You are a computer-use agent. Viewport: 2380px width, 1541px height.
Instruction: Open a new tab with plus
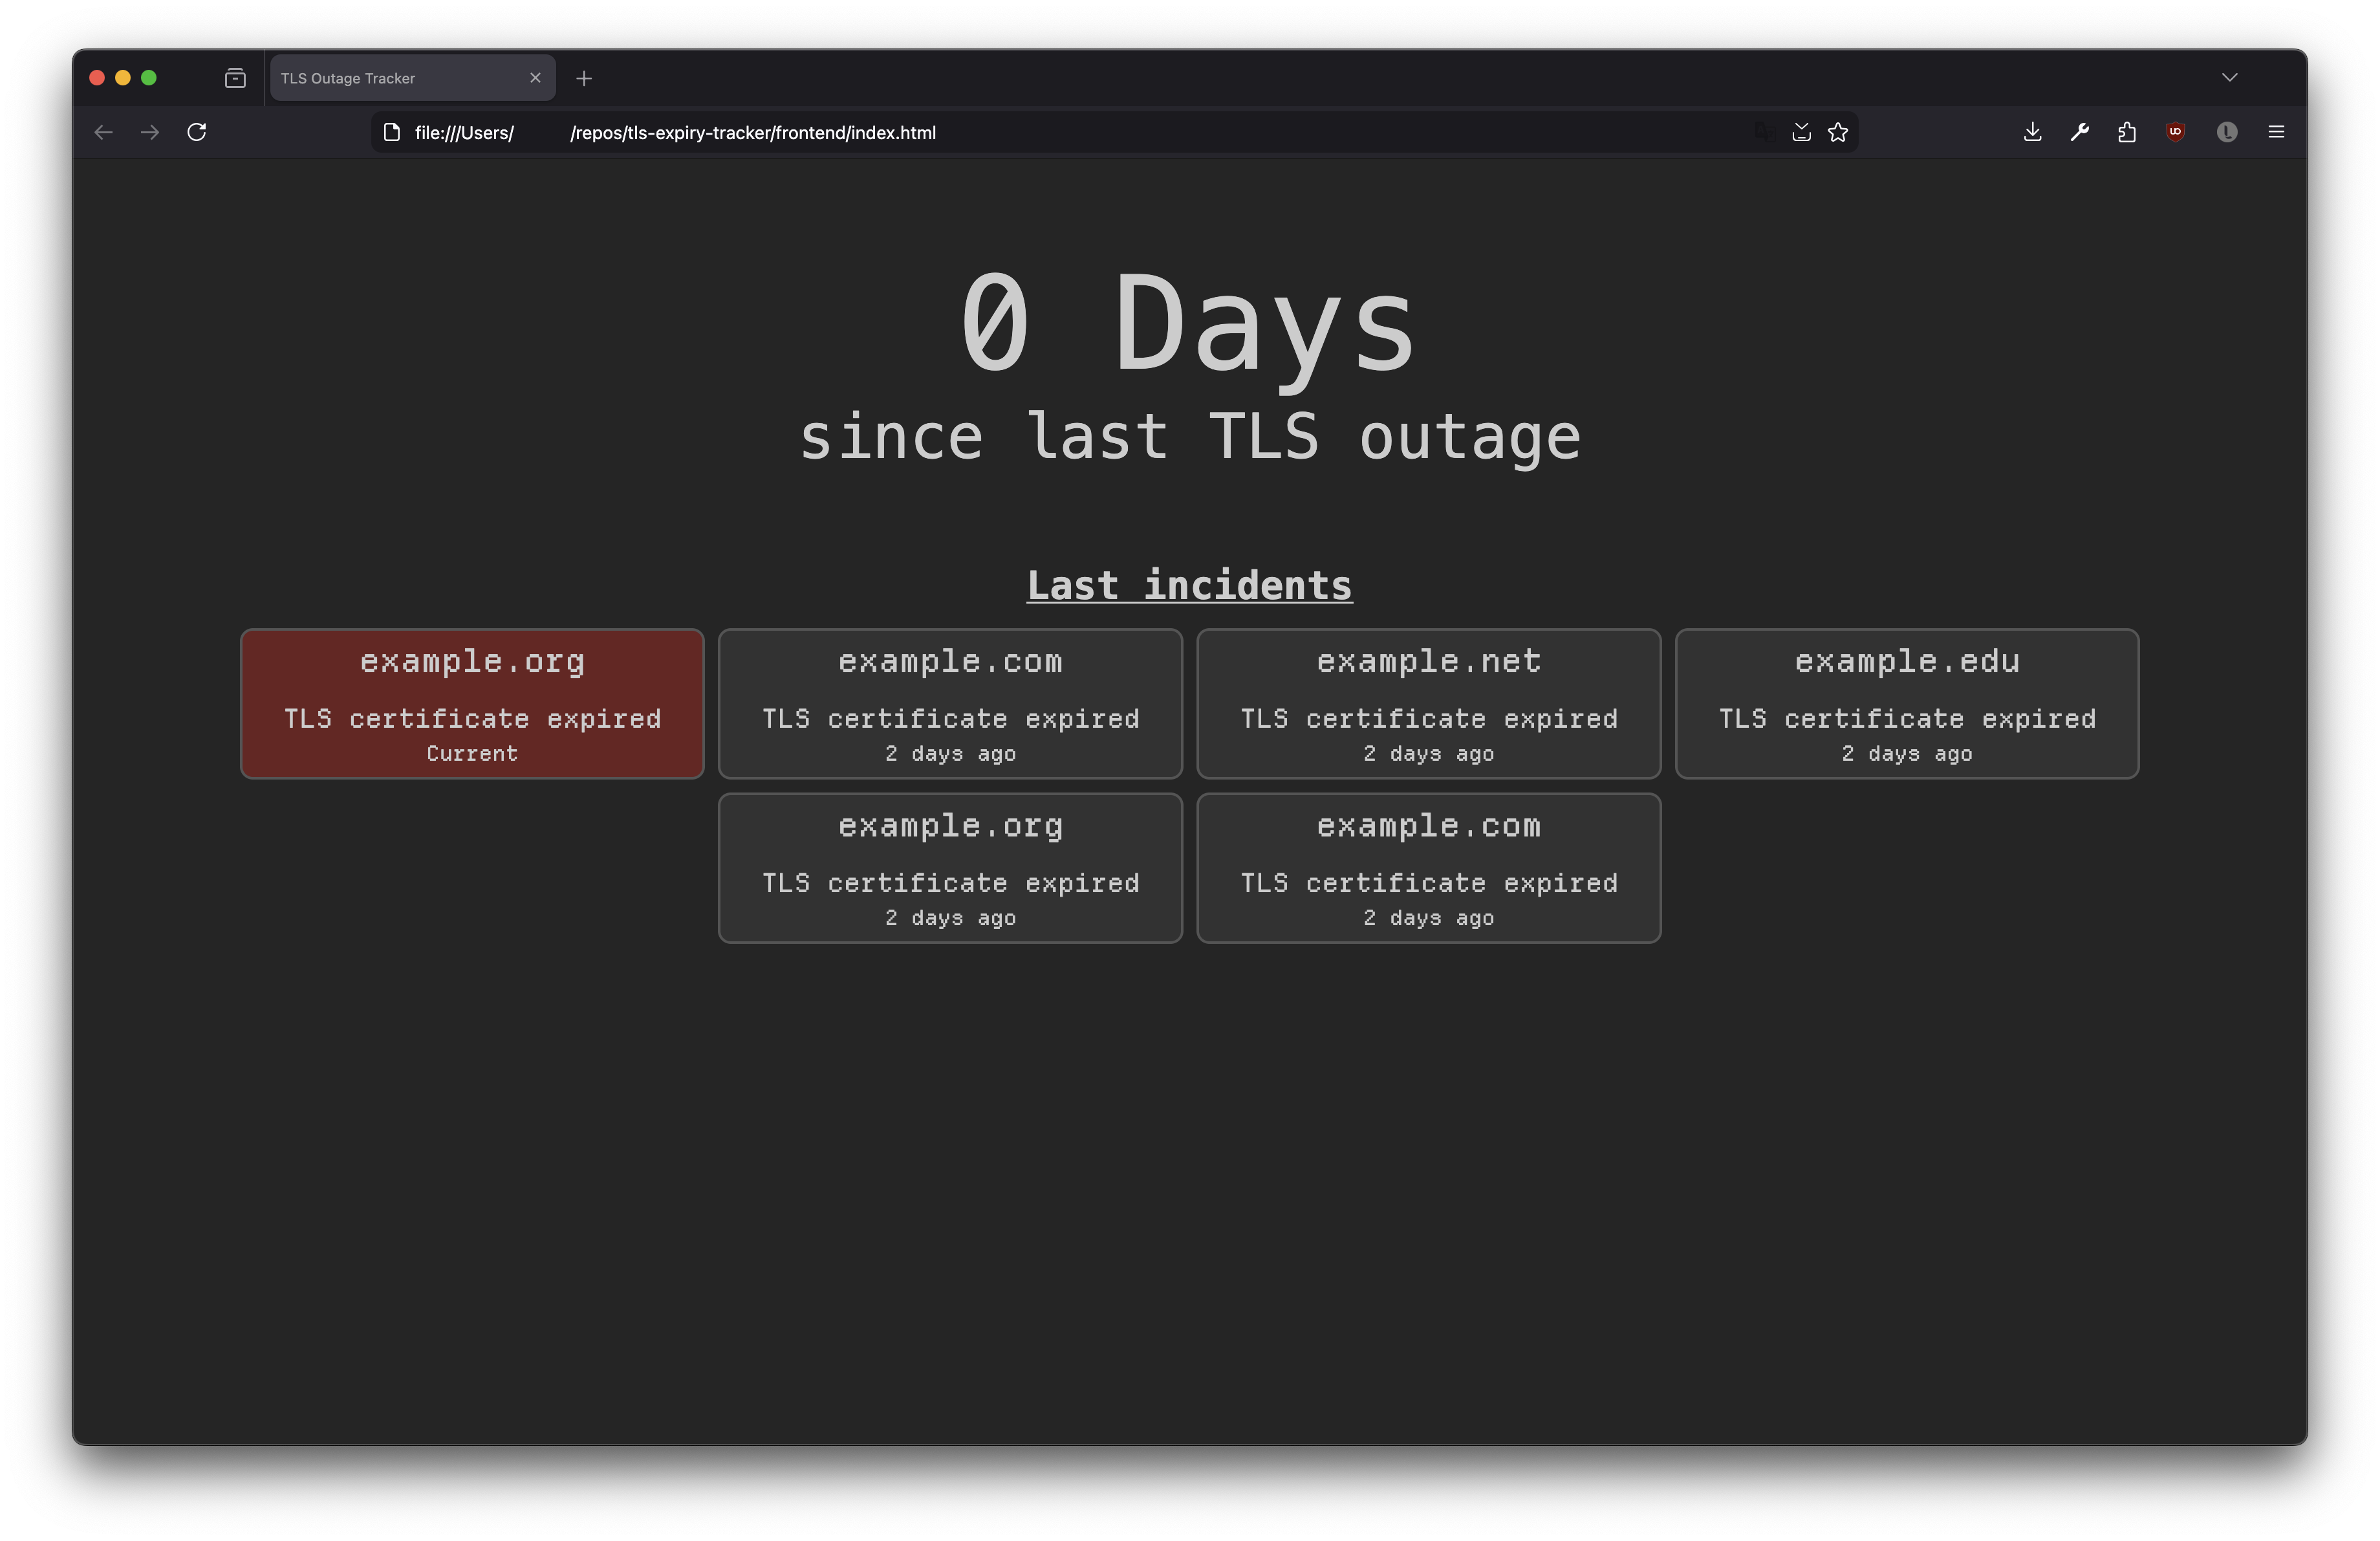584,78
